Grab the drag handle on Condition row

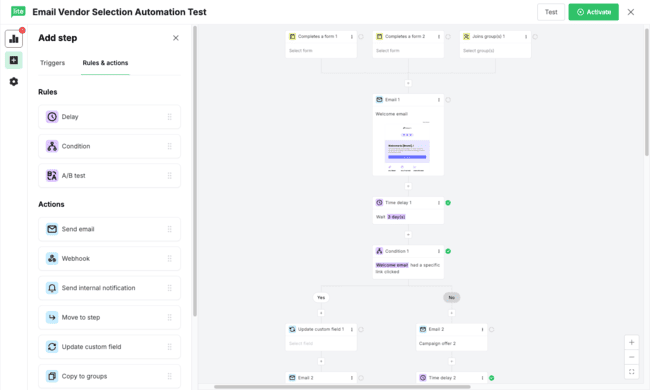pyautogui.click(x=170, y=146)
